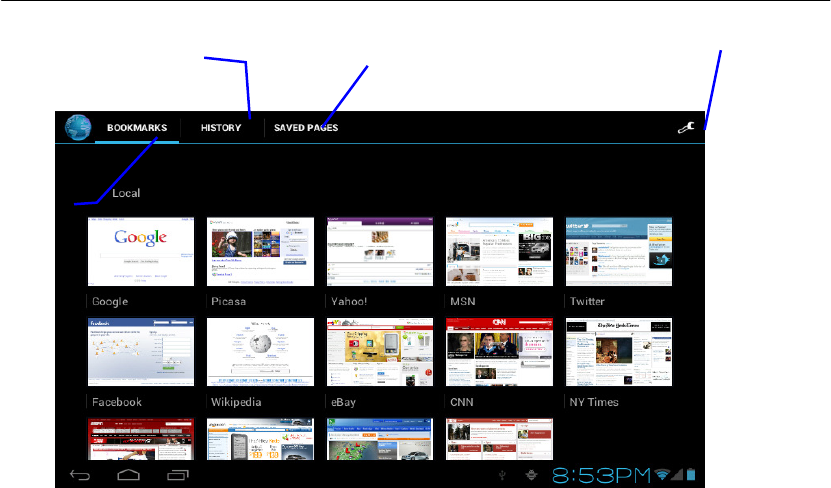
Task: Tap the USB status icon
Action: 502,475
